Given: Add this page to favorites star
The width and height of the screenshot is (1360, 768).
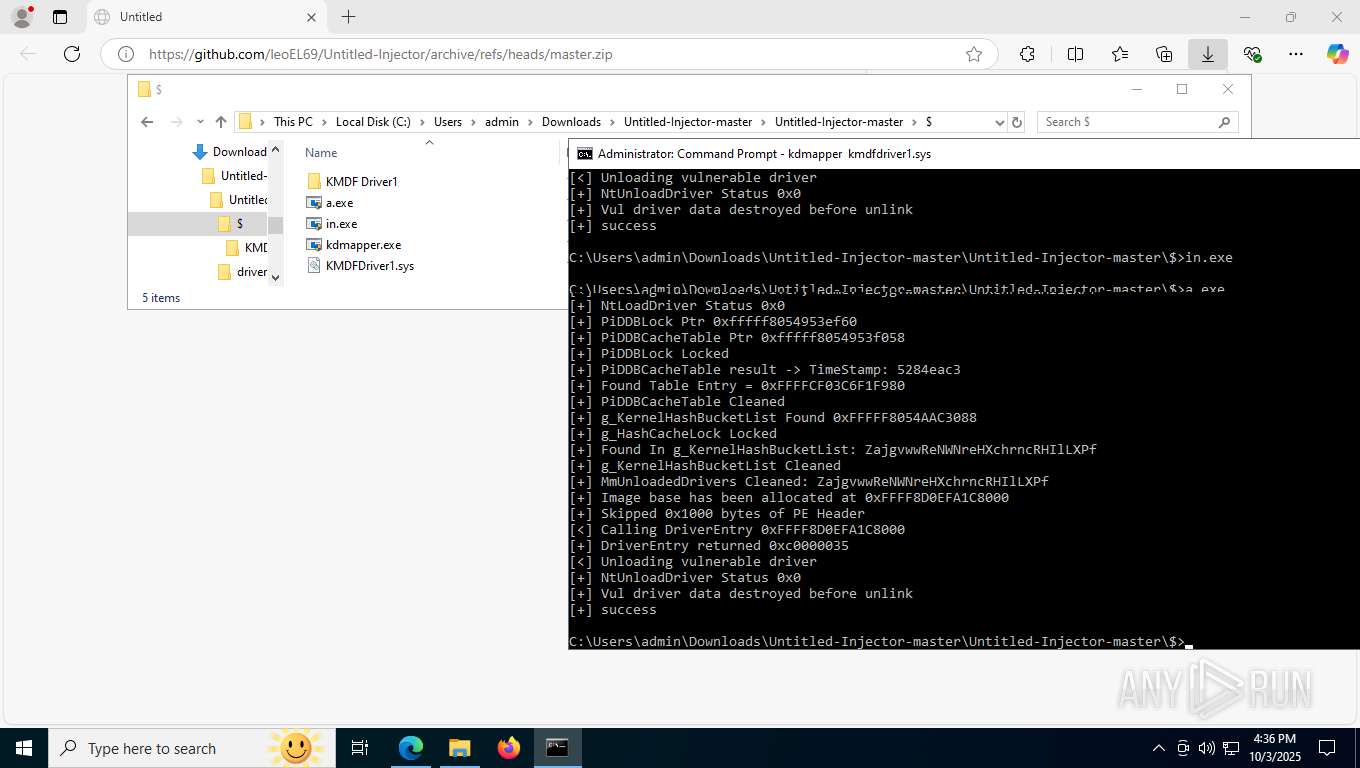Looking at the screenshot, I should coord(974,54).
